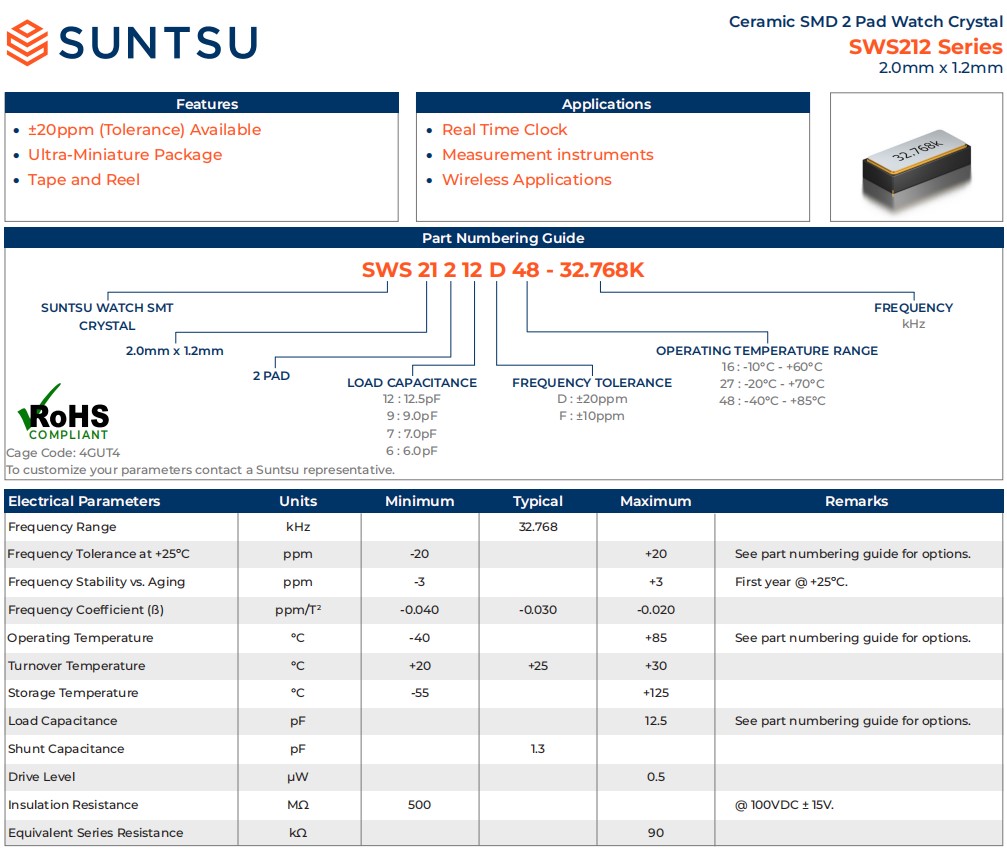Click the SUNTSU wordmark text
This screenshot has width=1007, height=851.
pos(158,43)
